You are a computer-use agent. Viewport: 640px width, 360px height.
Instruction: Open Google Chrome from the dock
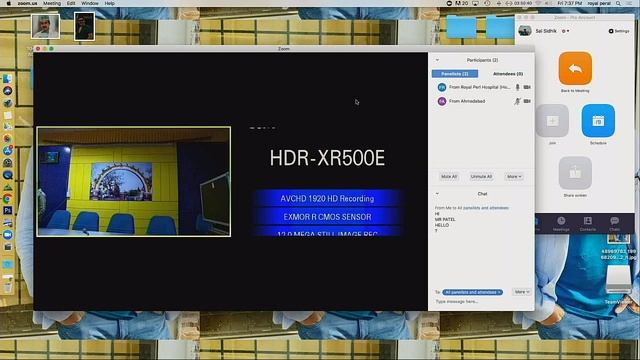tap(7, 199)
